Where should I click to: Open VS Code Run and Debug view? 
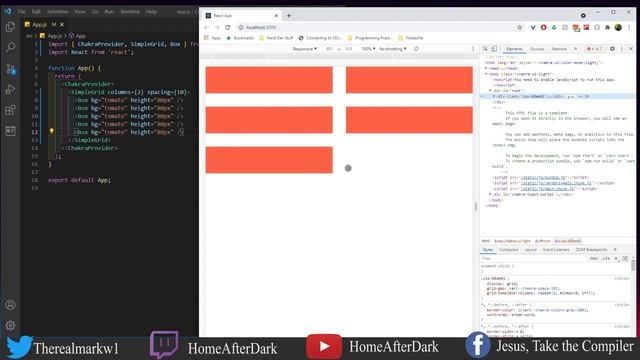tap(10, 89)
